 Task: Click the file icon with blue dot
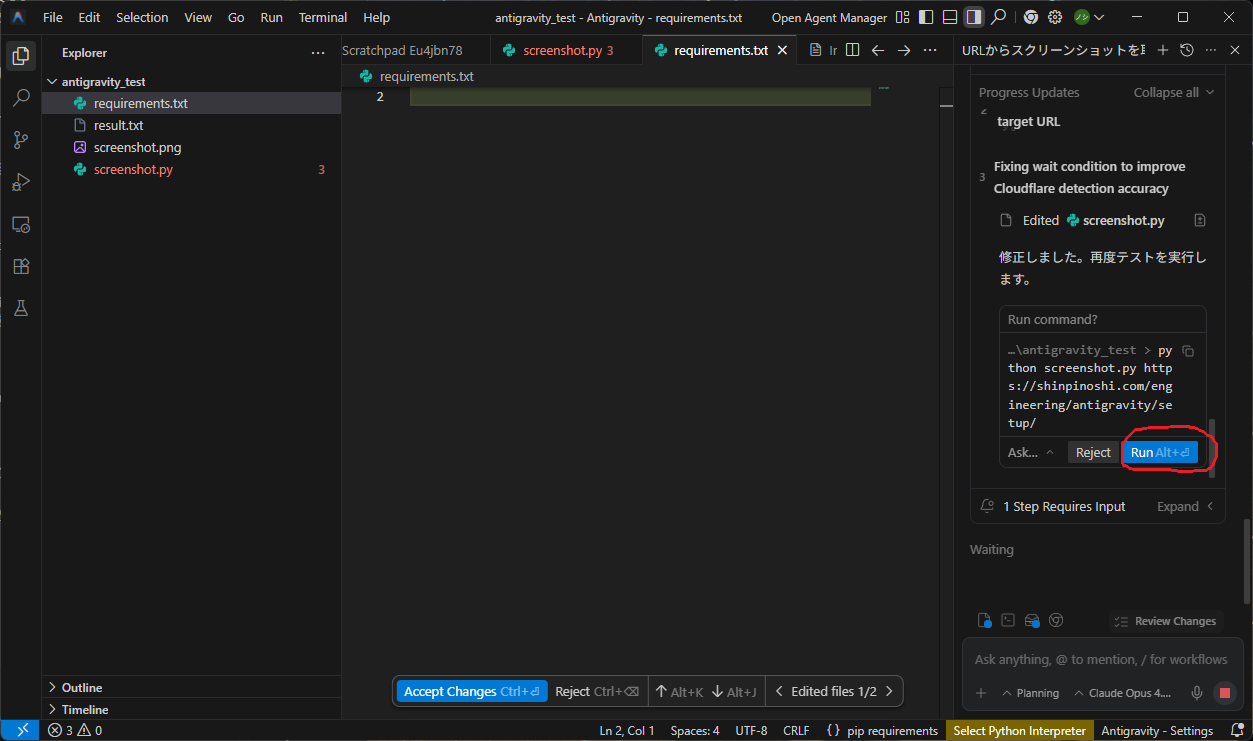(985, 620)
